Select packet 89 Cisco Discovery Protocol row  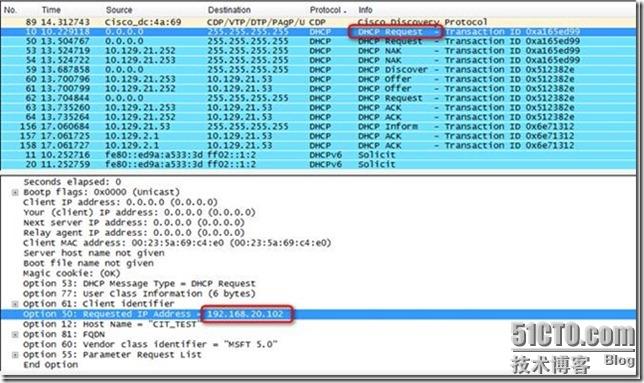tap(318, 22)
